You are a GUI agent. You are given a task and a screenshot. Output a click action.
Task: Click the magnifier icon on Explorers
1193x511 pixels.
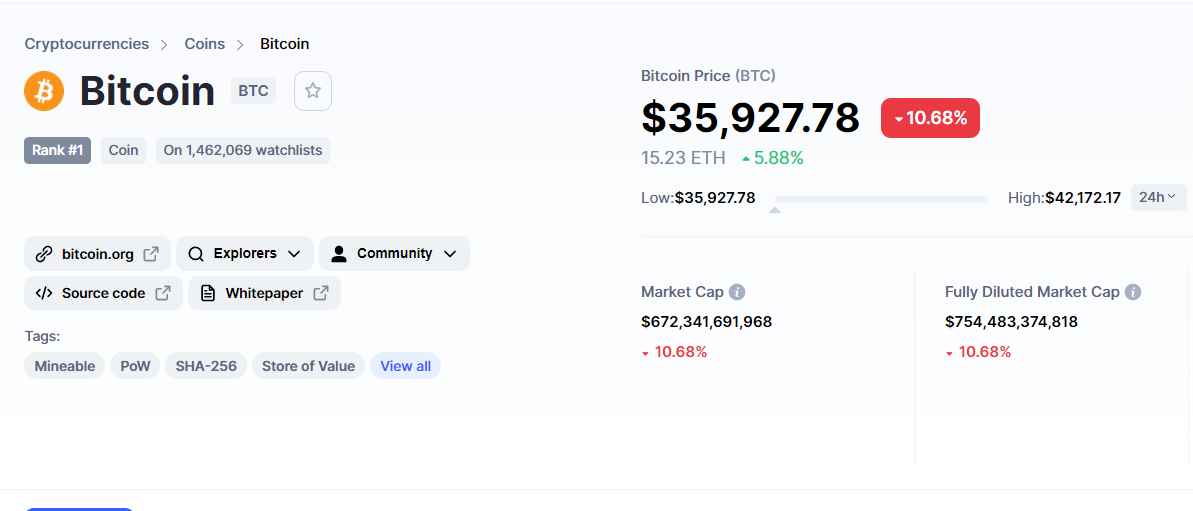point(196,254)
